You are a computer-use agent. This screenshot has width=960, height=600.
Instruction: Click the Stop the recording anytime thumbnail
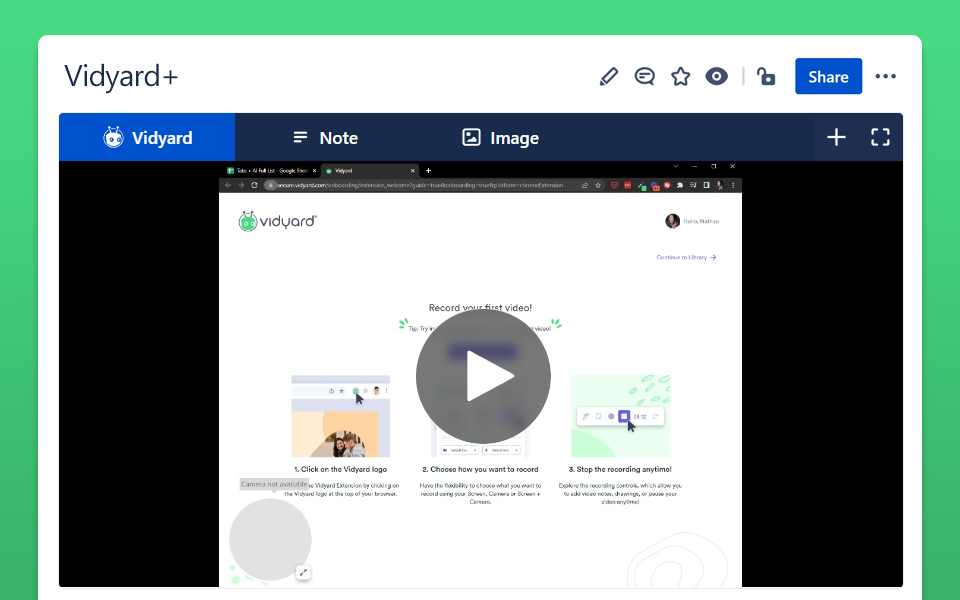[x=620, y=416]
